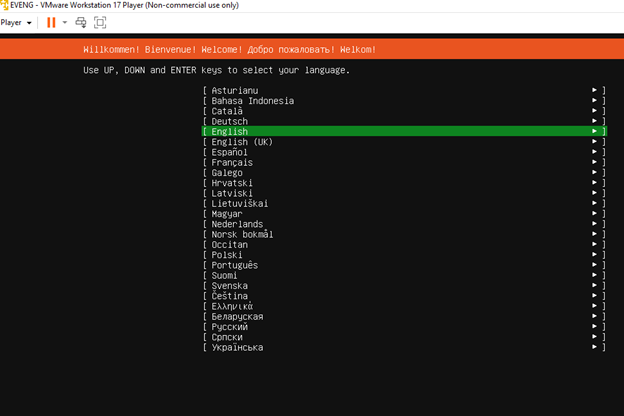The width and height of the screenshot is (624, 416).
Task: Choose Ελληνικά from the list
Action: 232,306
